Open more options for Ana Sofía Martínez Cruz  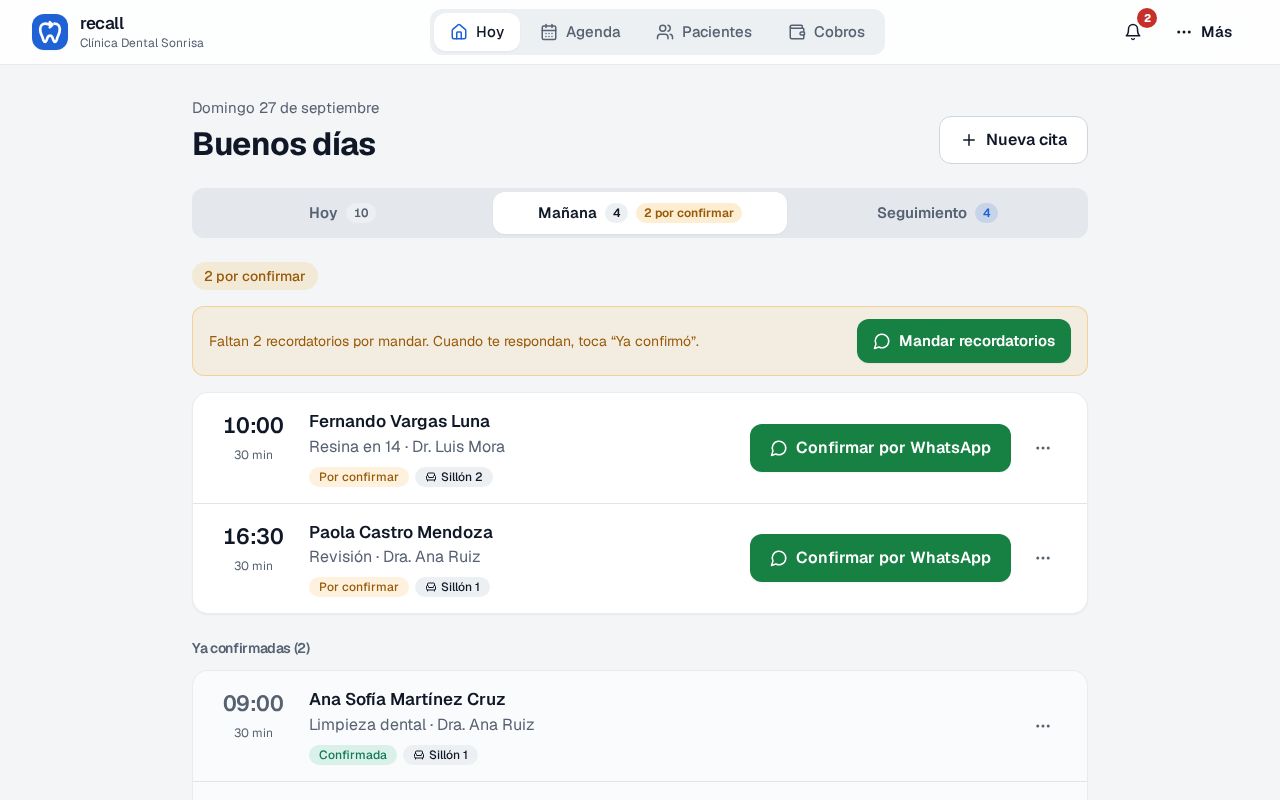(x=1043, y=726)
